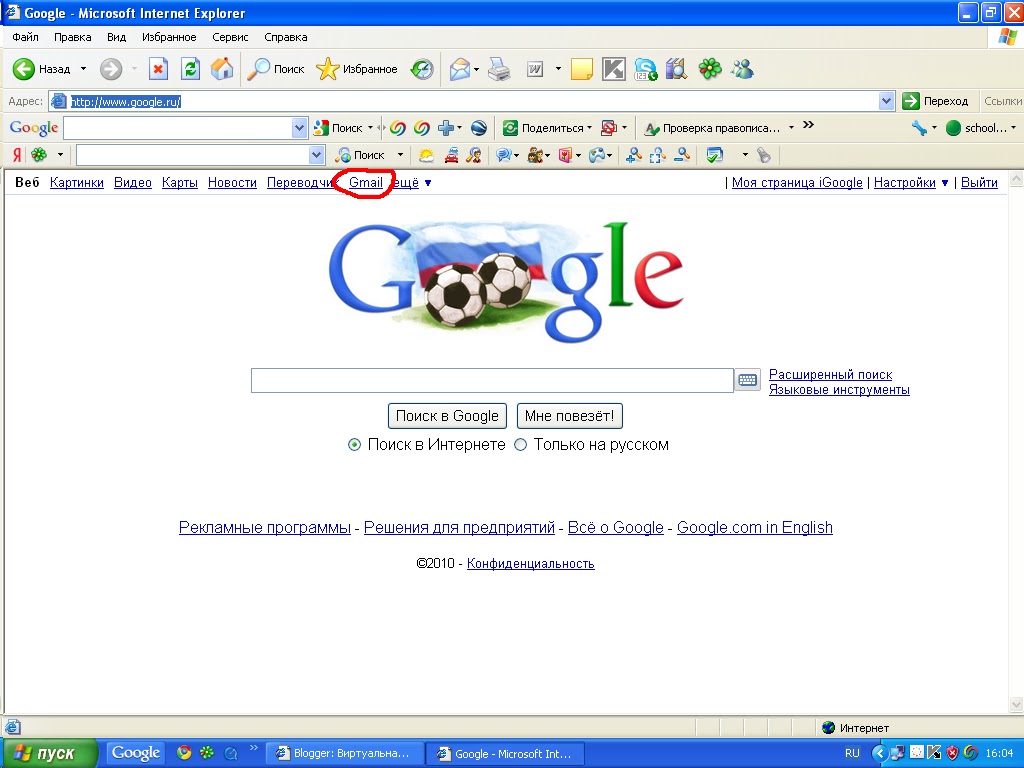Open the Research books icon
Viewport: 1024px width, 768px height.
pyautogui.click(x=677, y=69)
